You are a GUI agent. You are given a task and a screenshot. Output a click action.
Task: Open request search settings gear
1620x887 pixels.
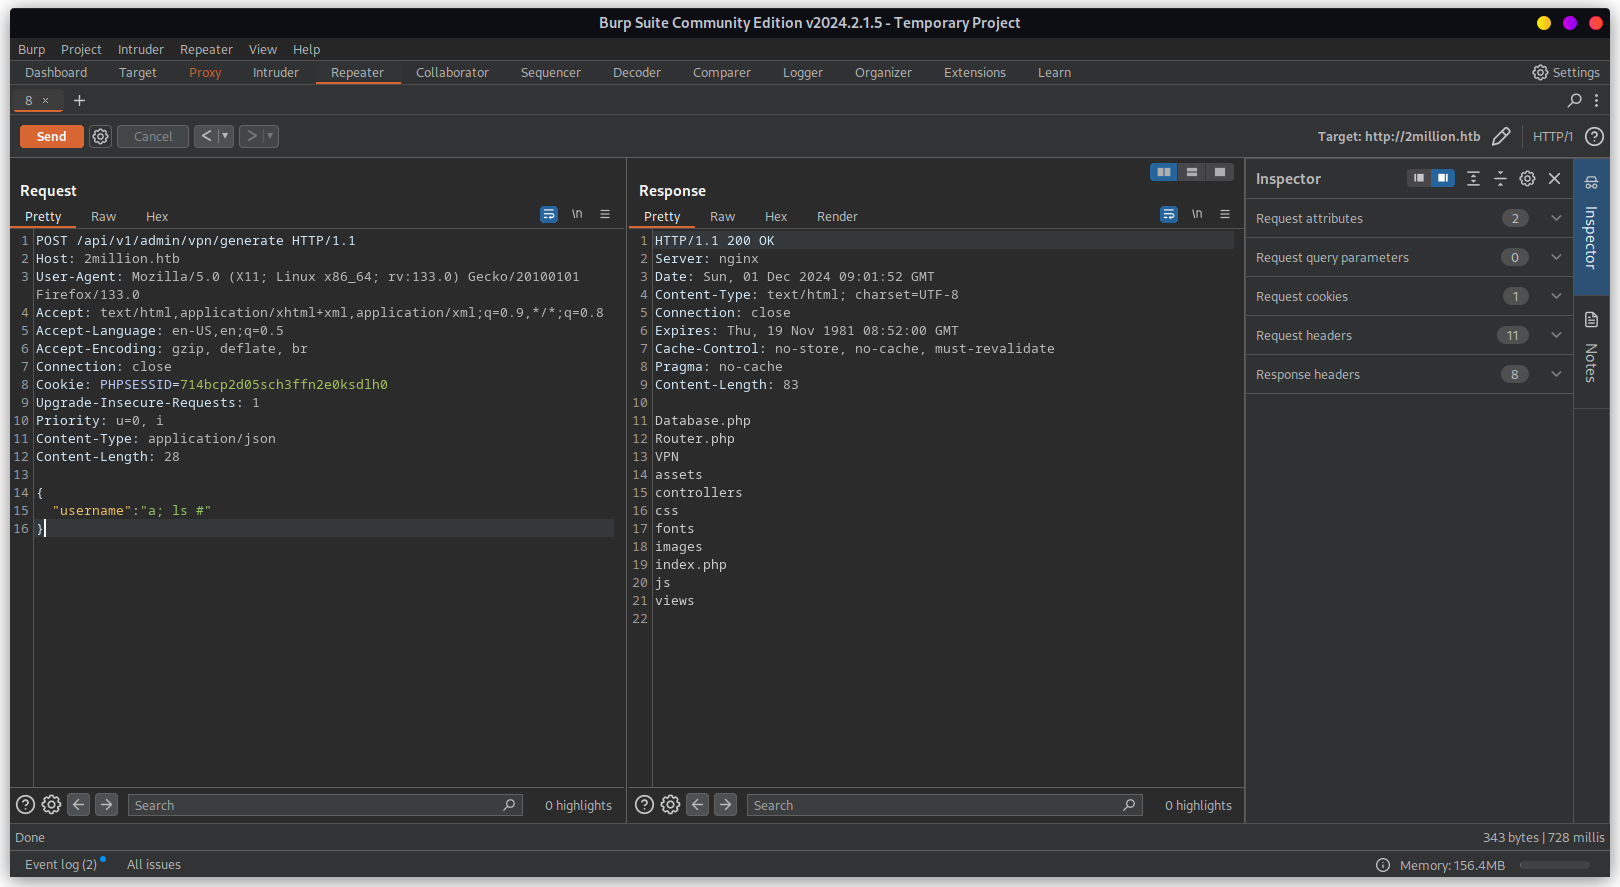[51, 804]
